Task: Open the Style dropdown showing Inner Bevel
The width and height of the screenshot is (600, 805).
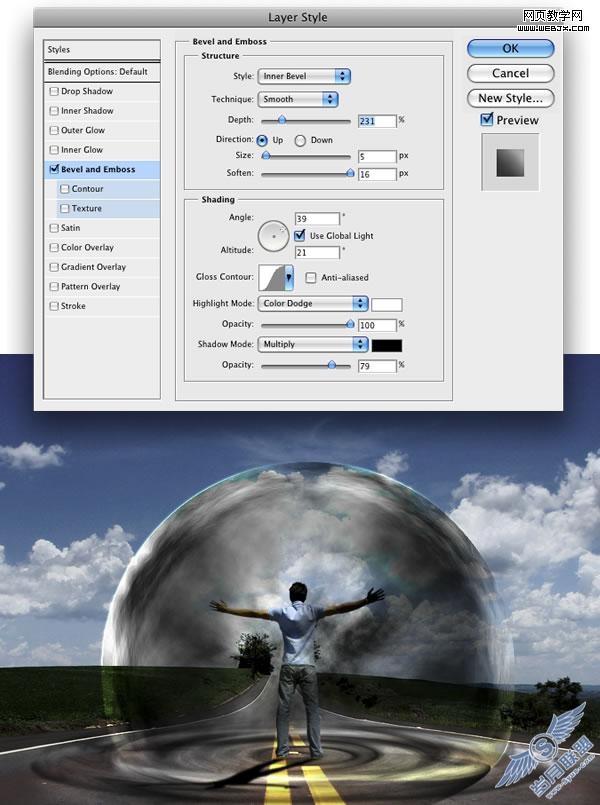Action: (304, 76)
